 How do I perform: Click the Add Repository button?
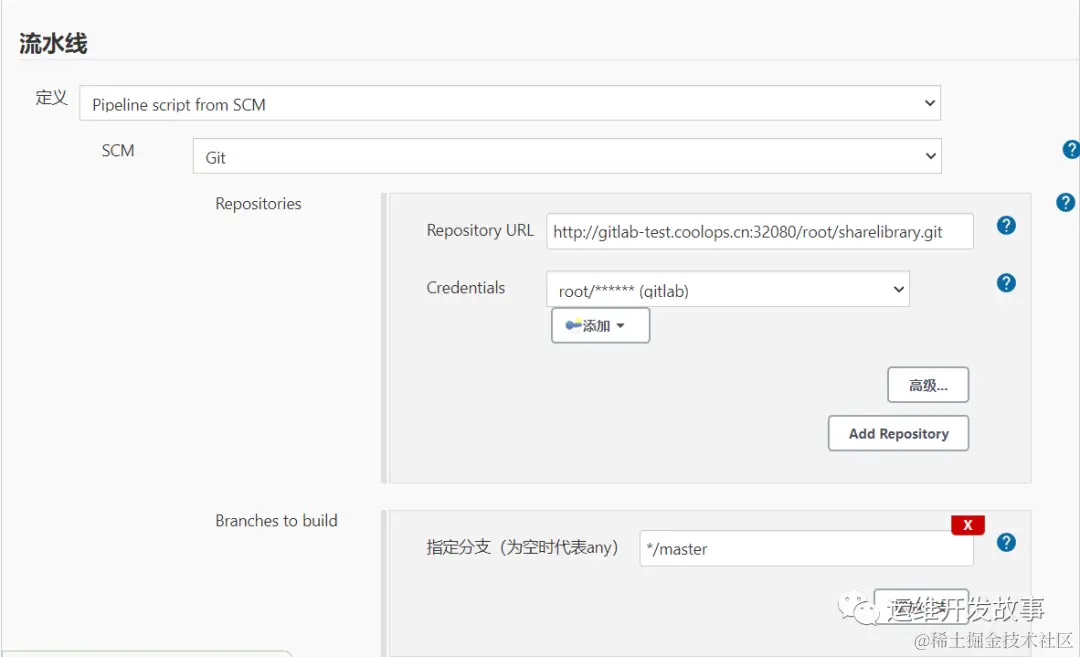click(x=898, y=433)
